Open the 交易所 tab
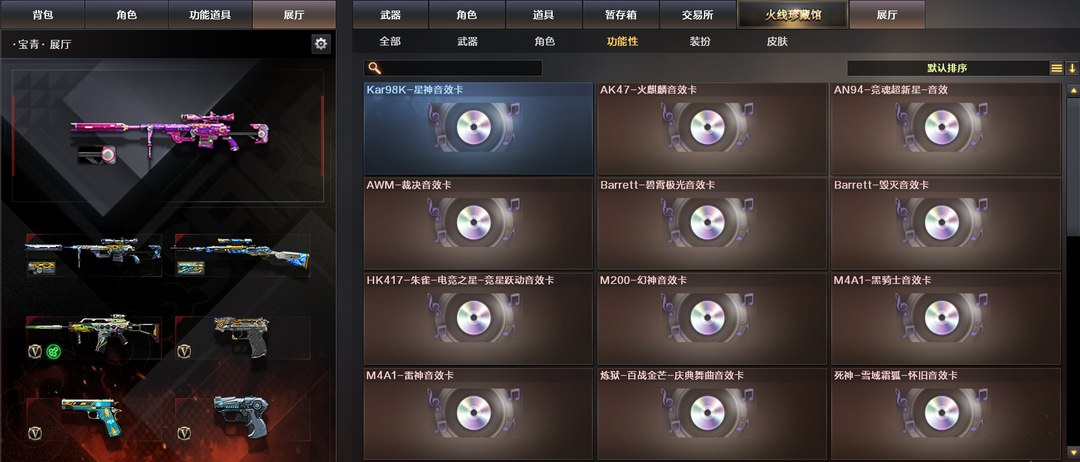 [x=697, y=14]
